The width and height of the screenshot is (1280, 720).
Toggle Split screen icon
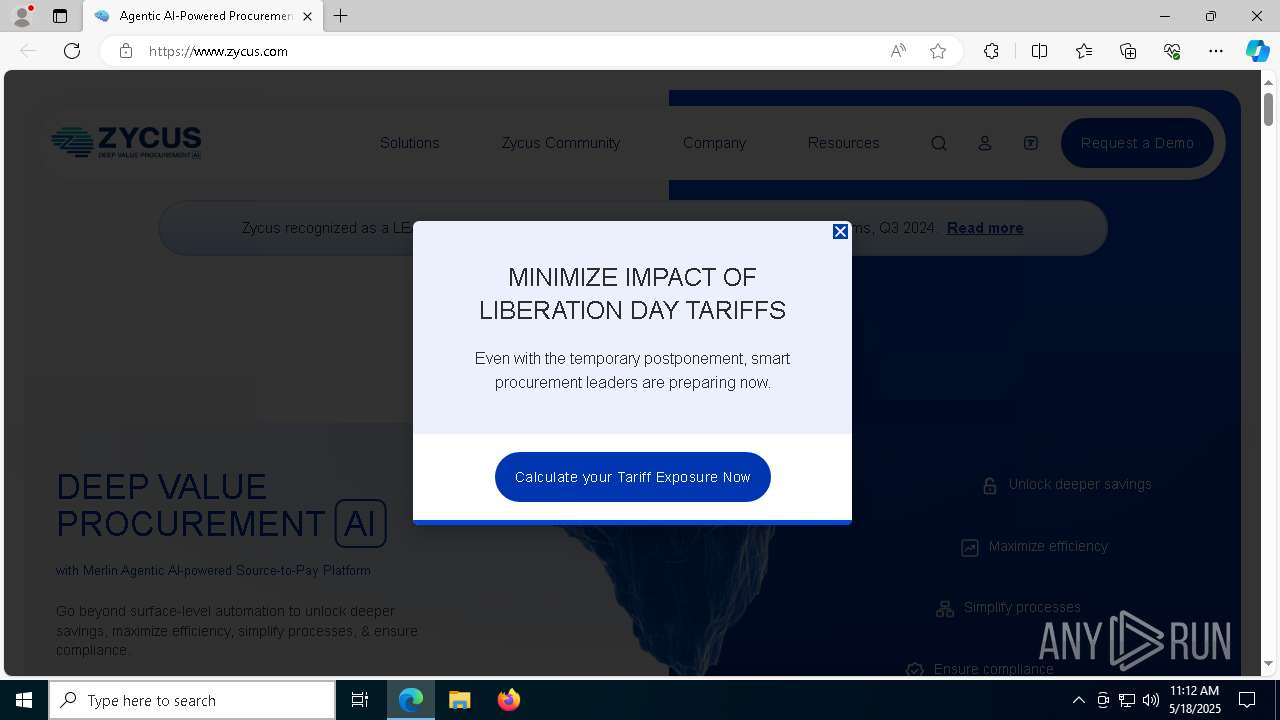click(x=1039, y=51)
